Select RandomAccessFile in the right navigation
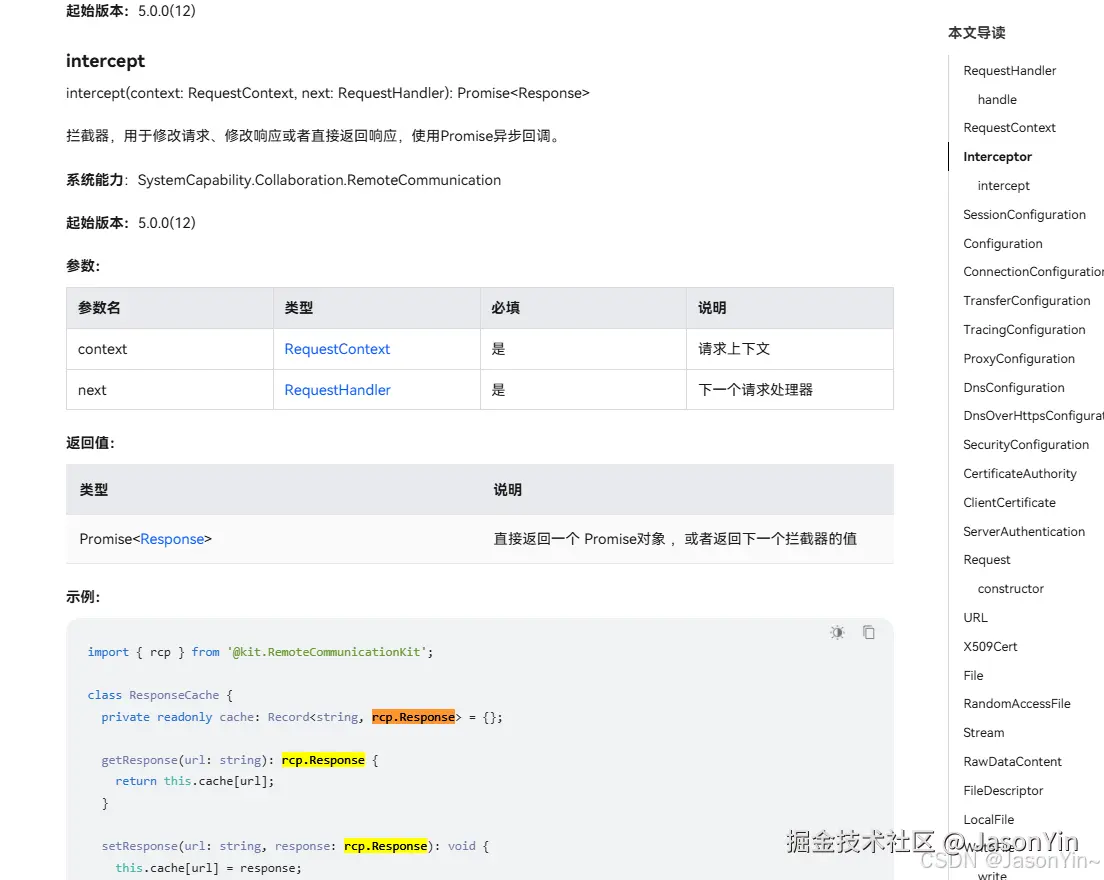The image size is (1104, 880). pyautogui.click(x=1017, y=703)
